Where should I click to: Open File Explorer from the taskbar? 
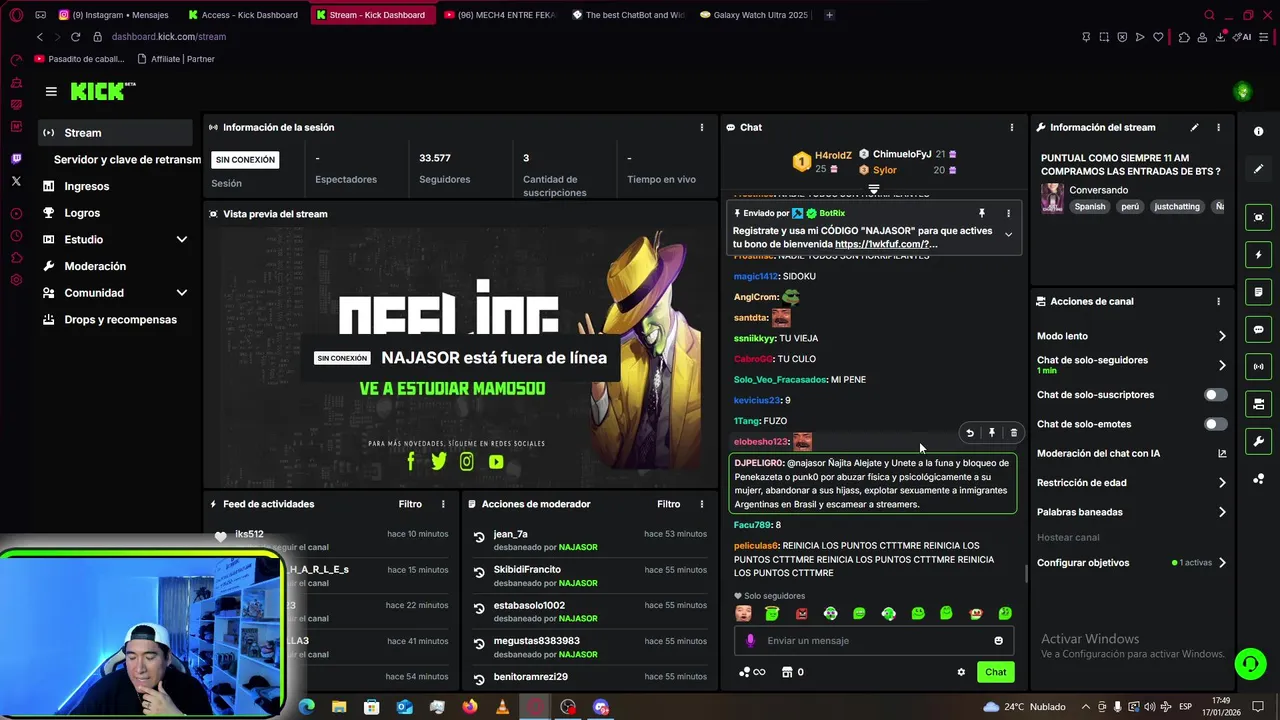click(339, 707)
